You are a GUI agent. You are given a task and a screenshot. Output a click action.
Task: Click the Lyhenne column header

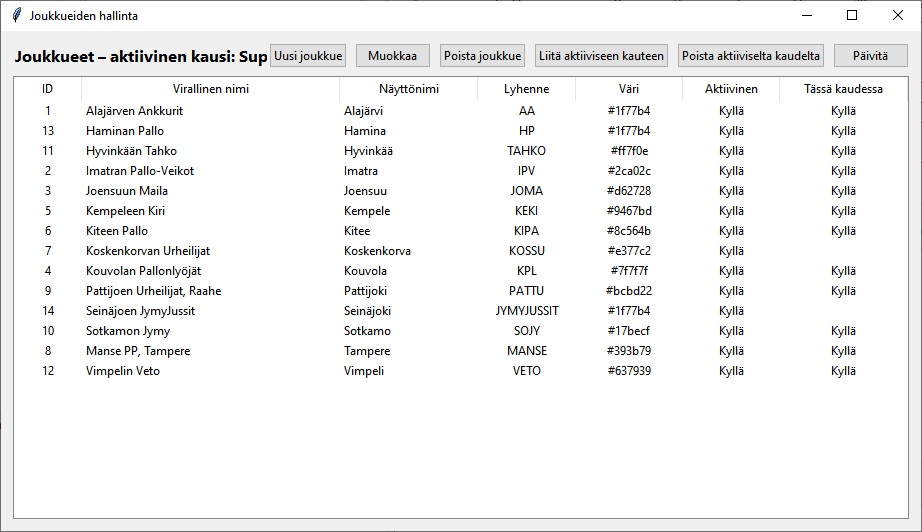(526, 89)
